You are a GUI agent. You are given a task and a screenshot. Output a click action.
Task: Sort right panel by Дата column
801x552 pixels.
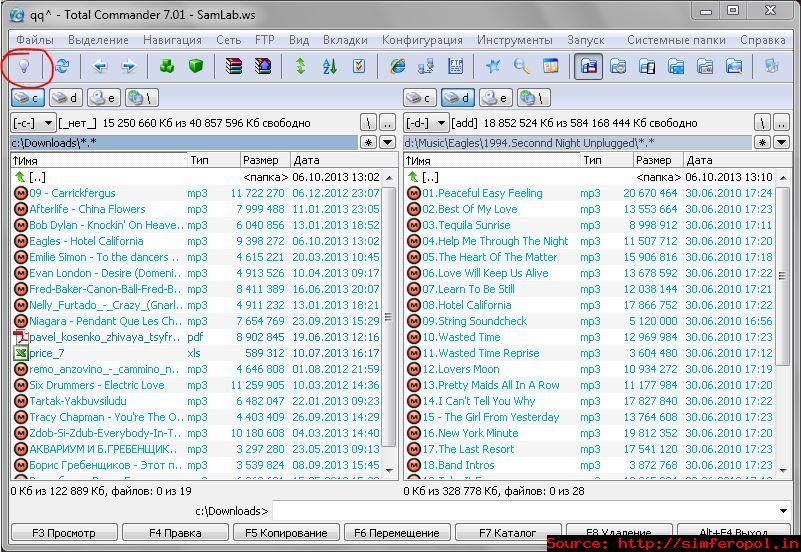point(738,160)
